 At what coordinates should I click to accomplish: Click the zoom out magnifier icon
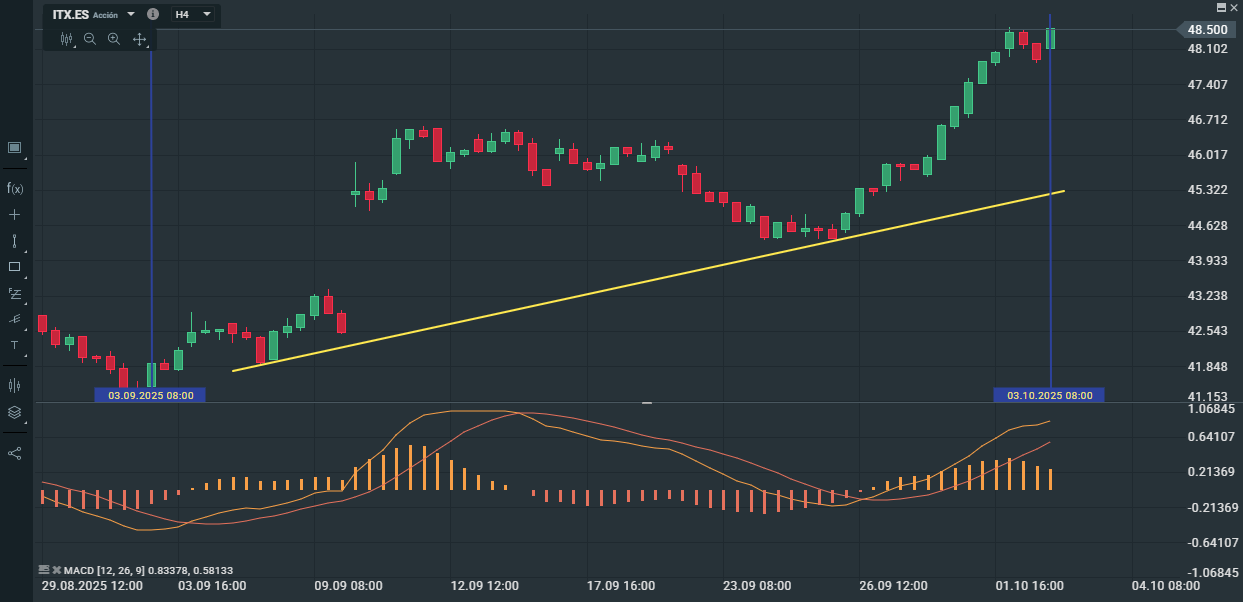[x=90, y=39]
